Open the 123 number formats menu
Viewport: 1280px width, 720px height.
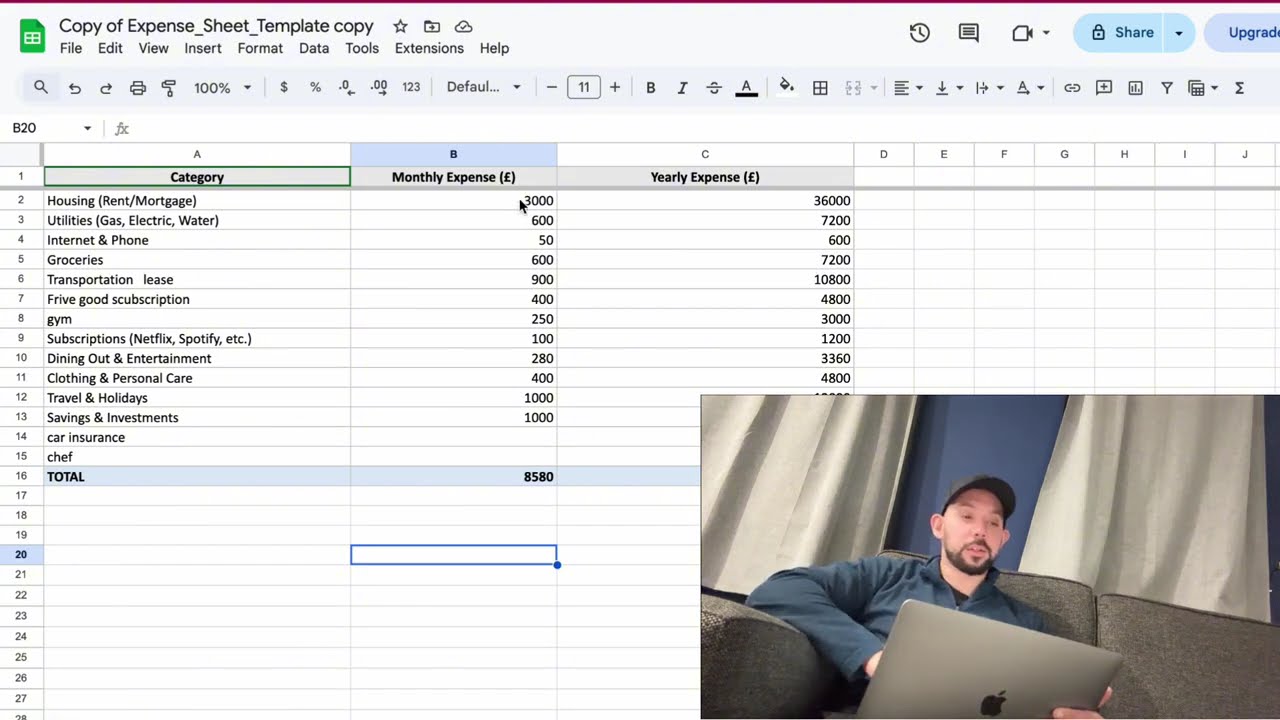(411, 88)
